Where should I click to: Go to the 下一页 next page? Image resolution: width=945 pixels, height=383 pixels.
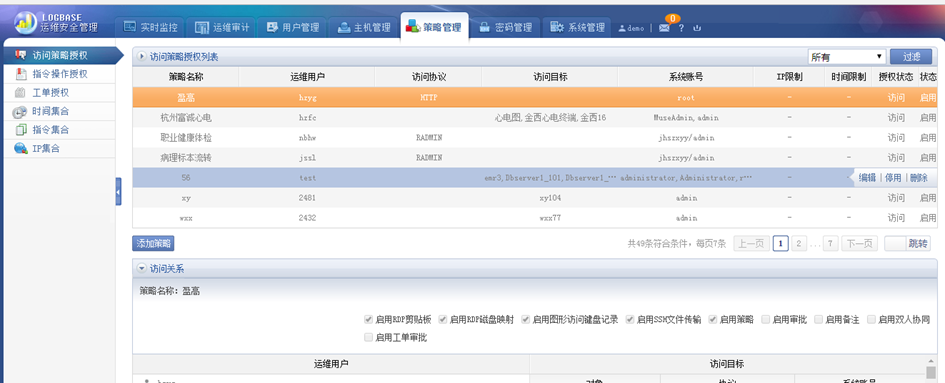coord(859,244)
